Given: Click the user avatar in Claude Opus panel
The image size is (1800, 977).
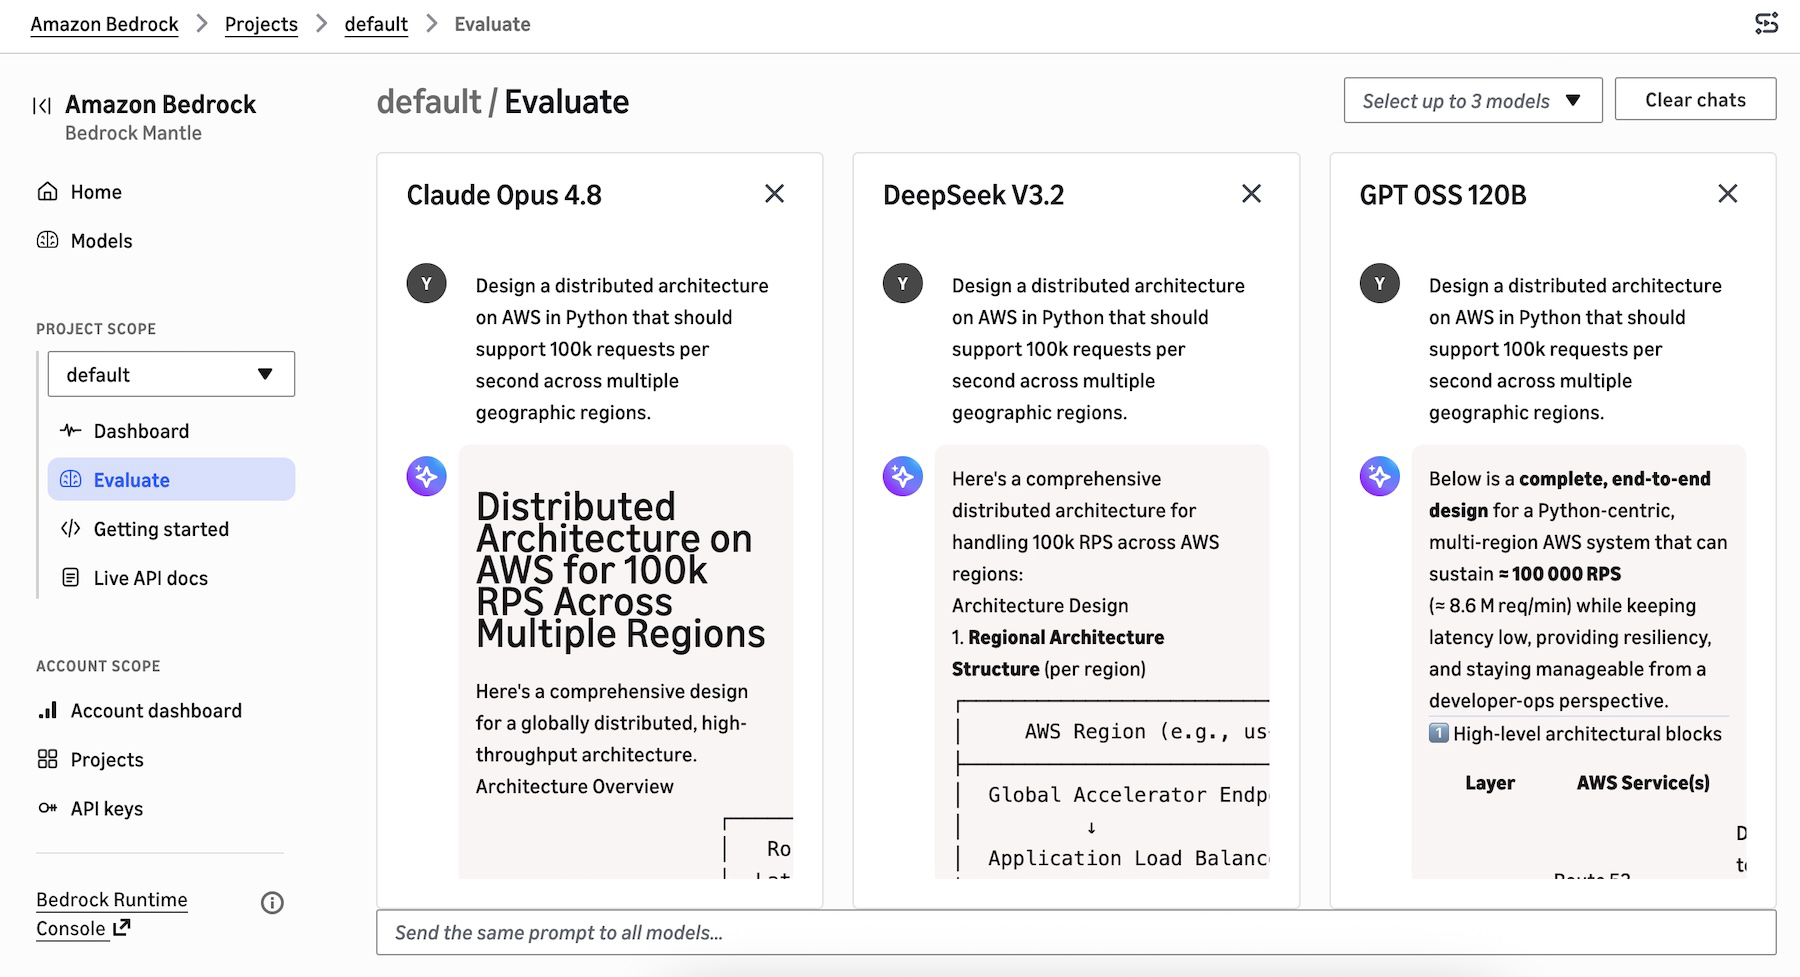Looking at the screenshot, I should (426, 284).
